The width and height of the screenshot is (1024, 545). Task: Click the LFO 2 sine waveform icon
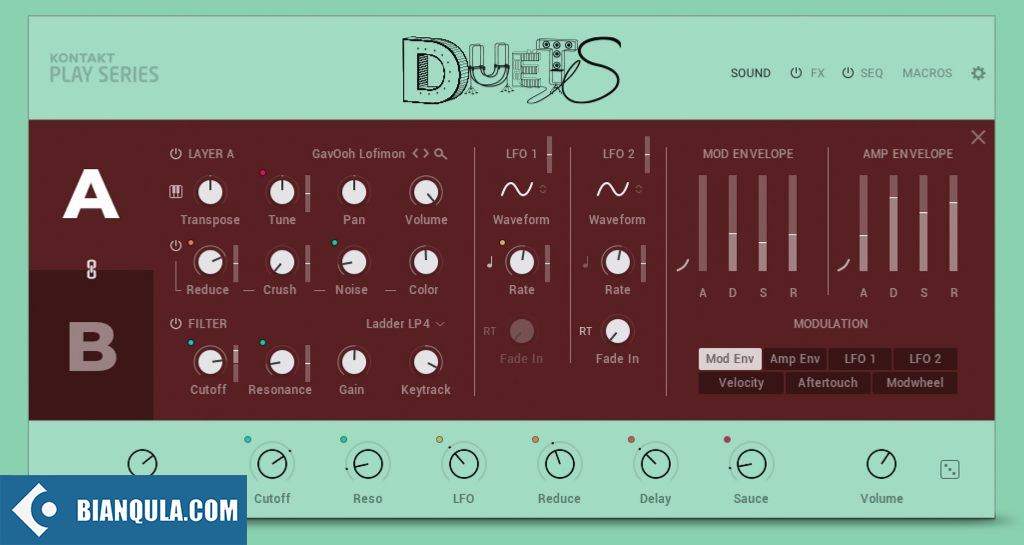pos(613,189)
